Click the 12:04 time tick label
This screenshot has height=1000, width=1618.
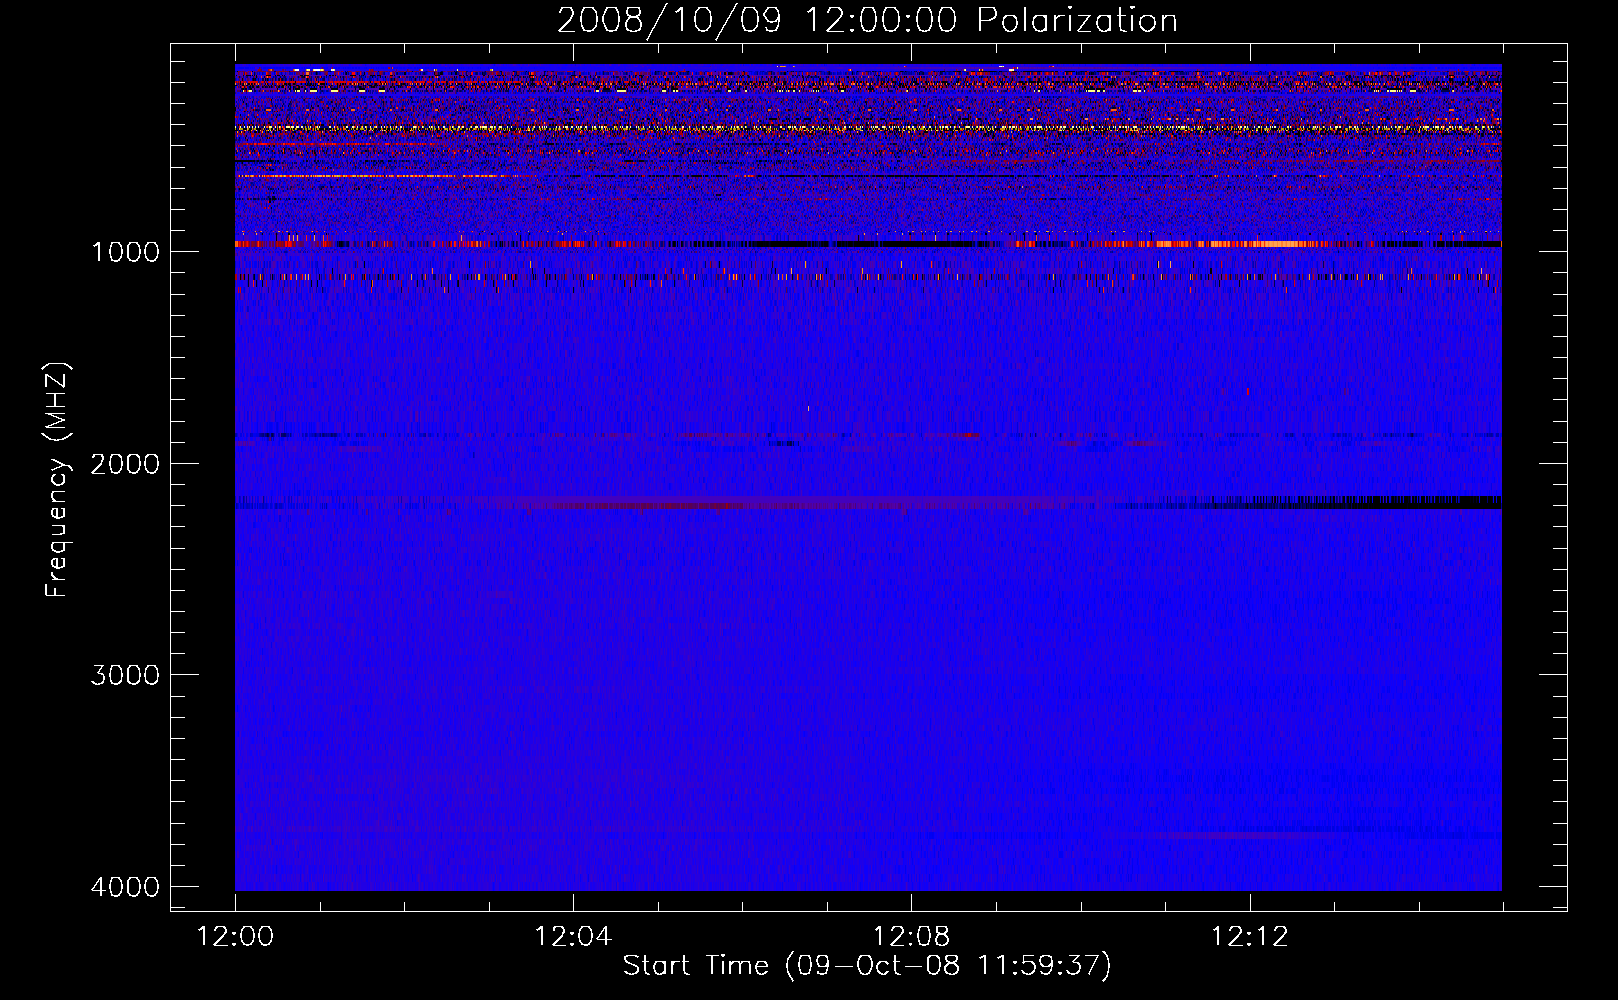pos(573,937)
